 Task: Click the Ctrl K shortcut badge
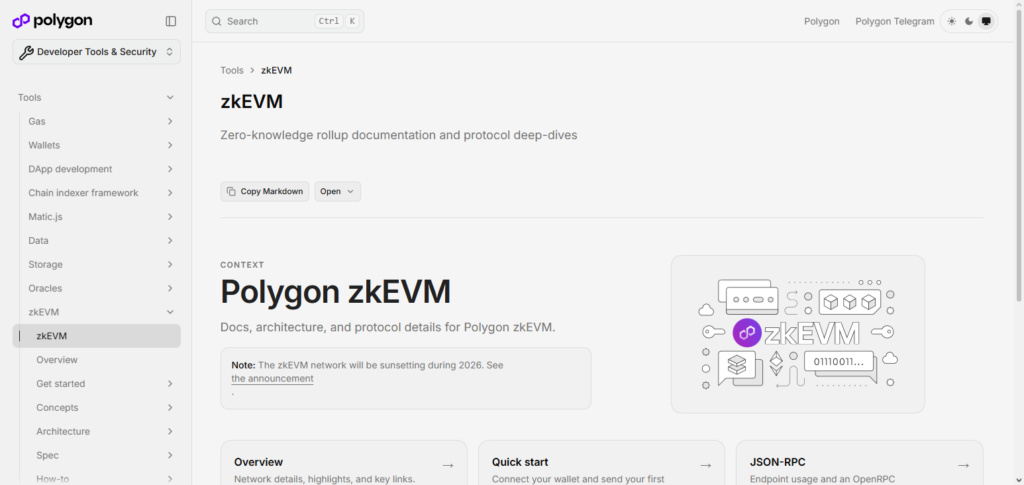tap(337, 21)
